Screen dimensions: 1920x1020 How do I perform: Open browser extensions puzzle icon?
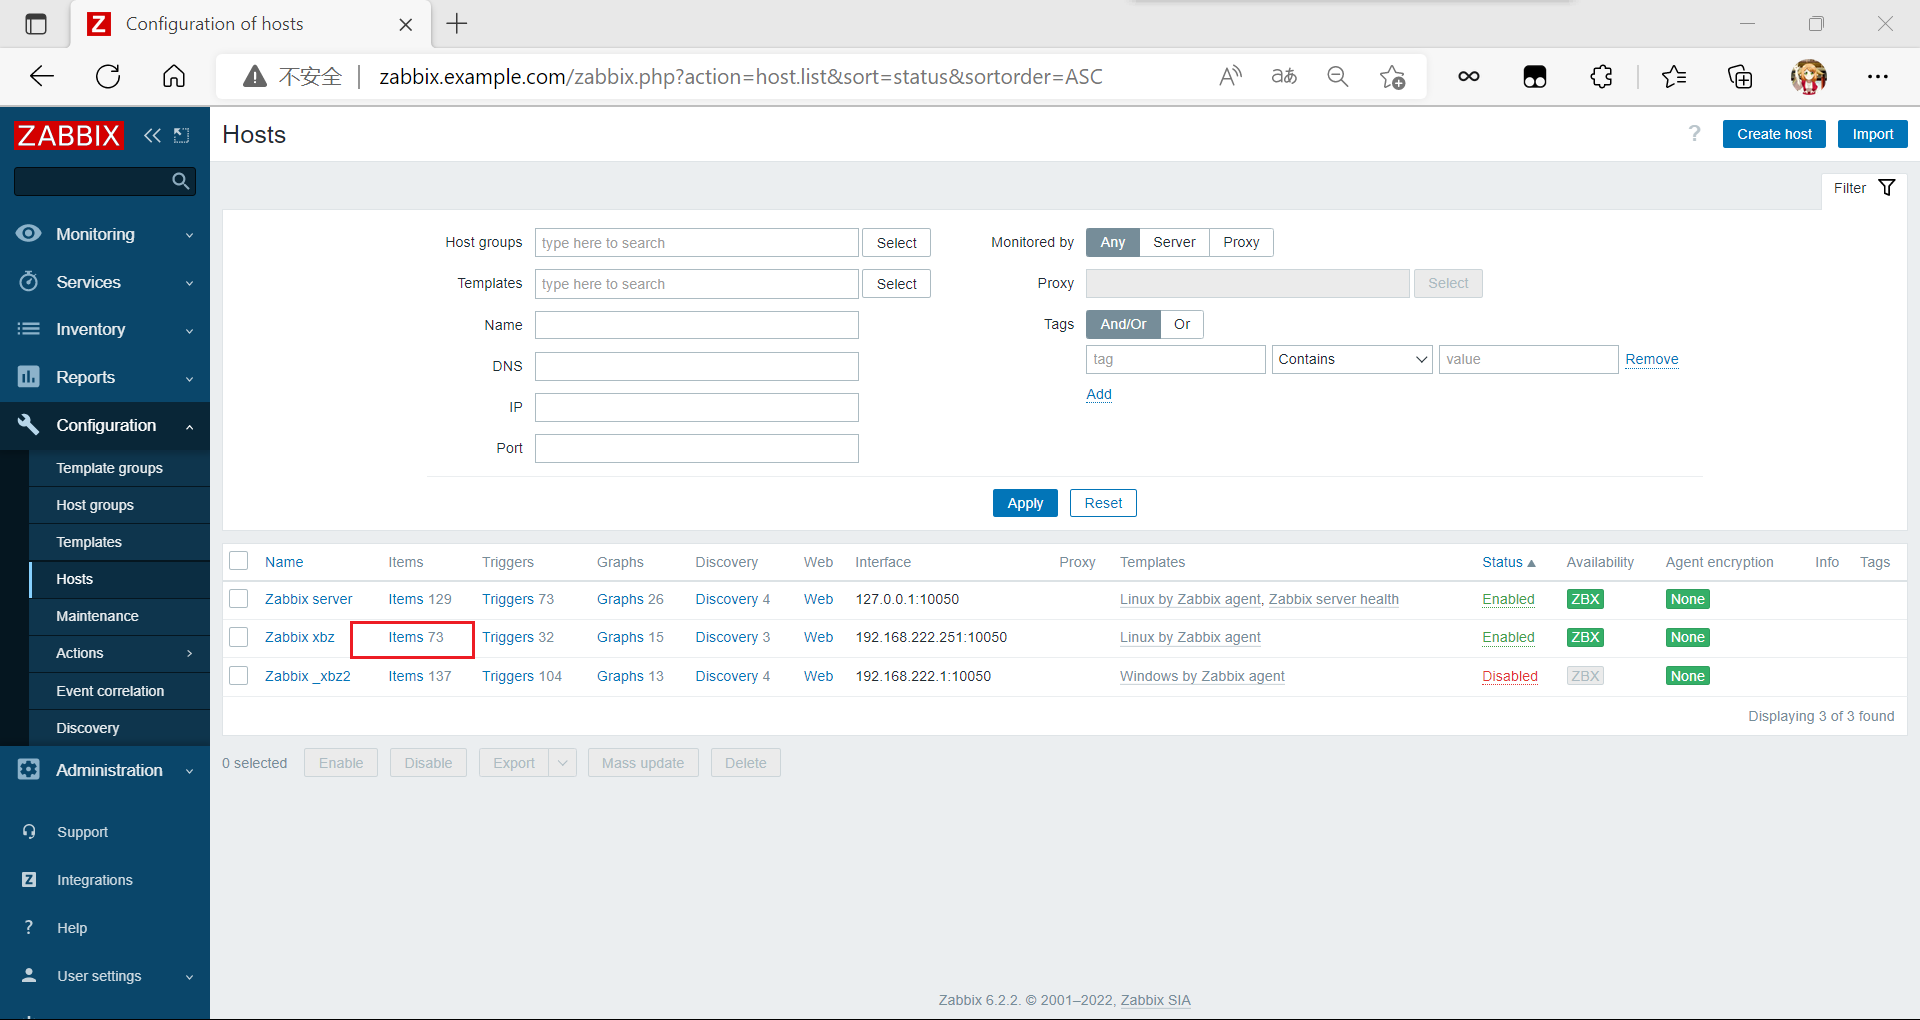(x=1601, y=76)
